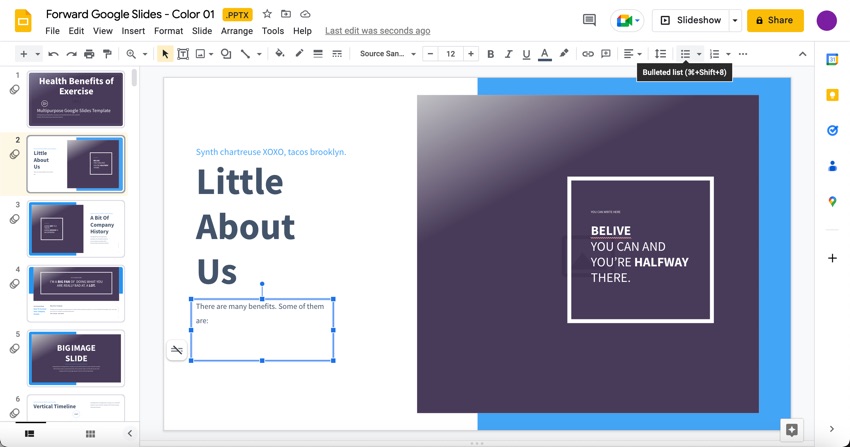Open the Shape tool icon

(226, 54)
